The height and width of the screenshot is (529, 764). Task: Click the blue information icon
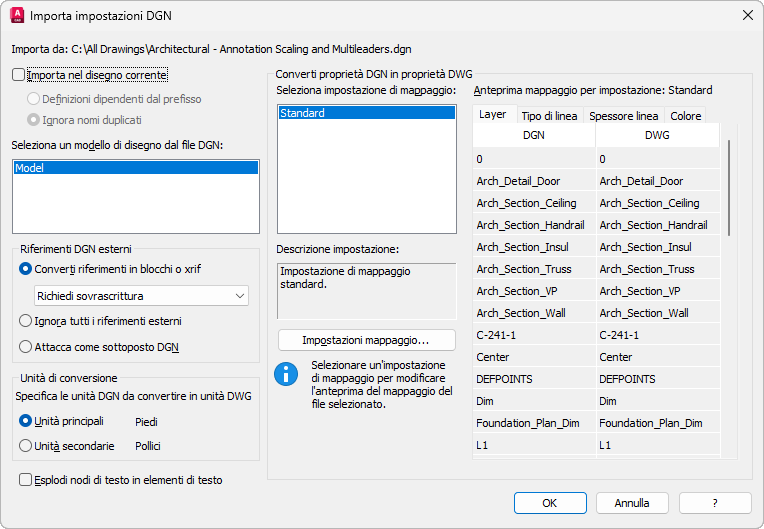(x=287, y=374)
